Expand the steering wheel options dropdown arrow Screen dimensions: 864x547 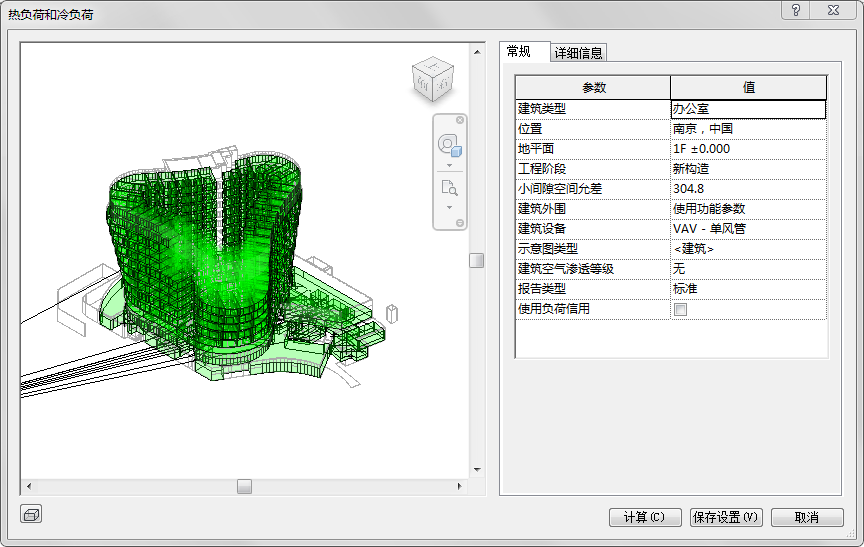coord(449,164)
